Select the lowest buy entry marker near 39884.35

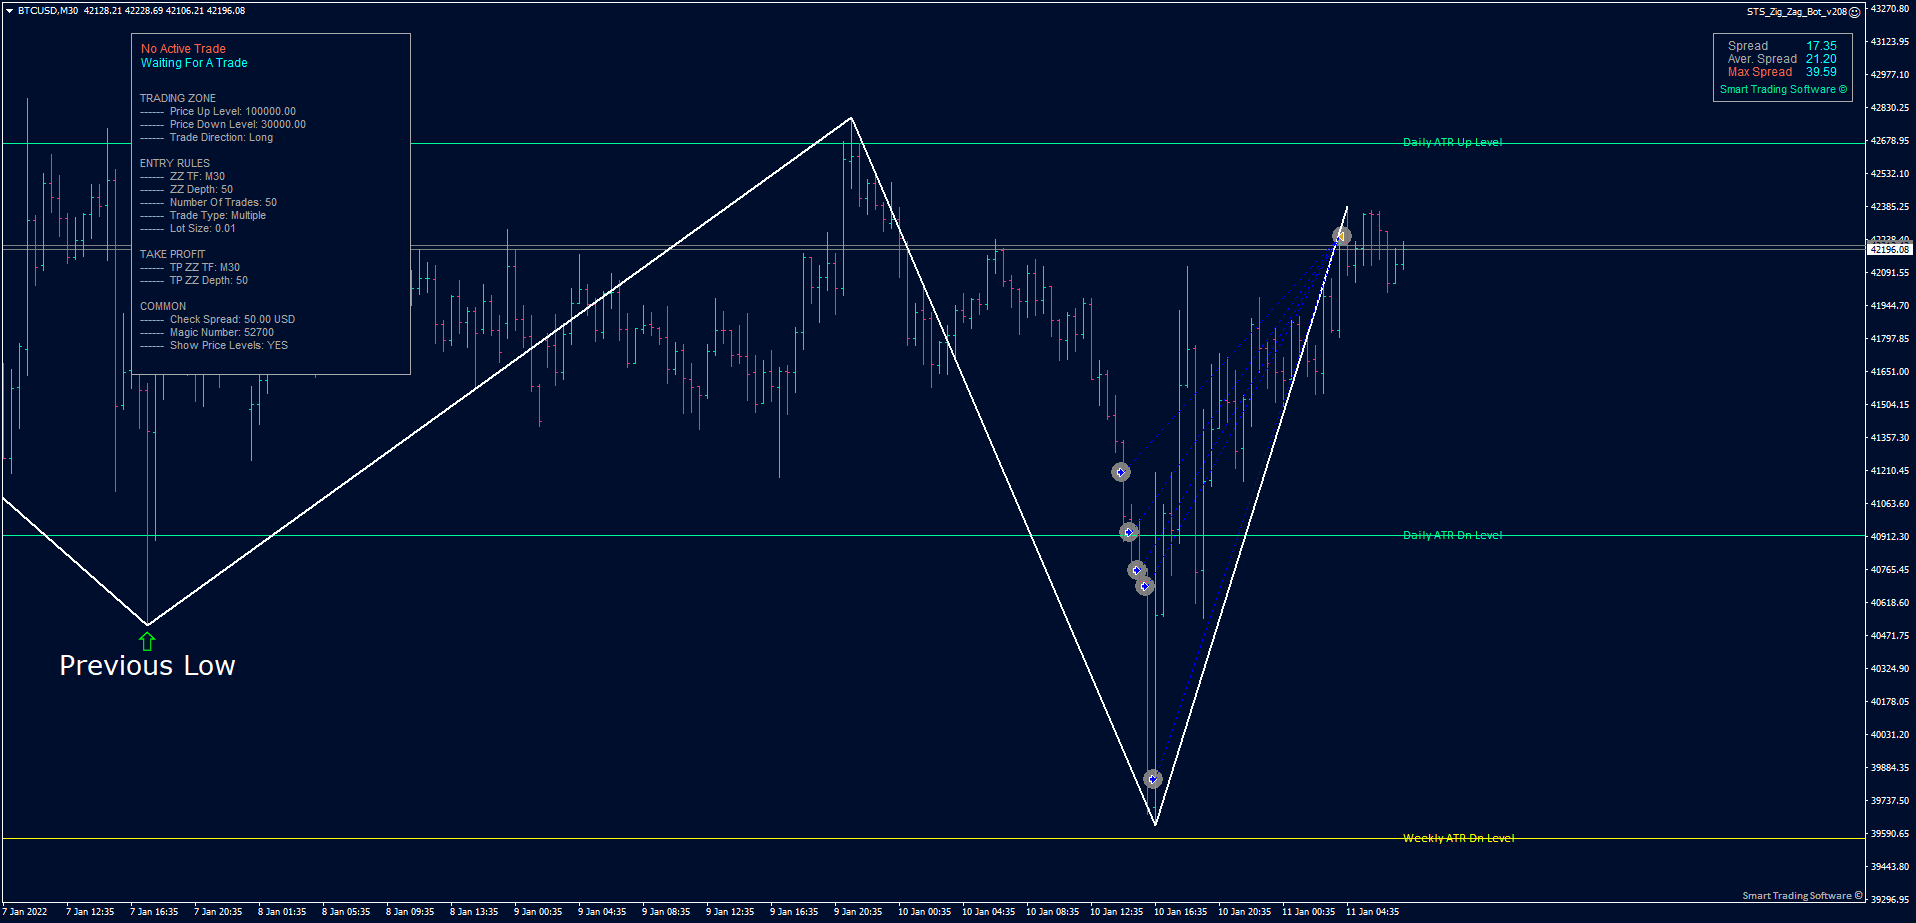tap(1153, 779)
